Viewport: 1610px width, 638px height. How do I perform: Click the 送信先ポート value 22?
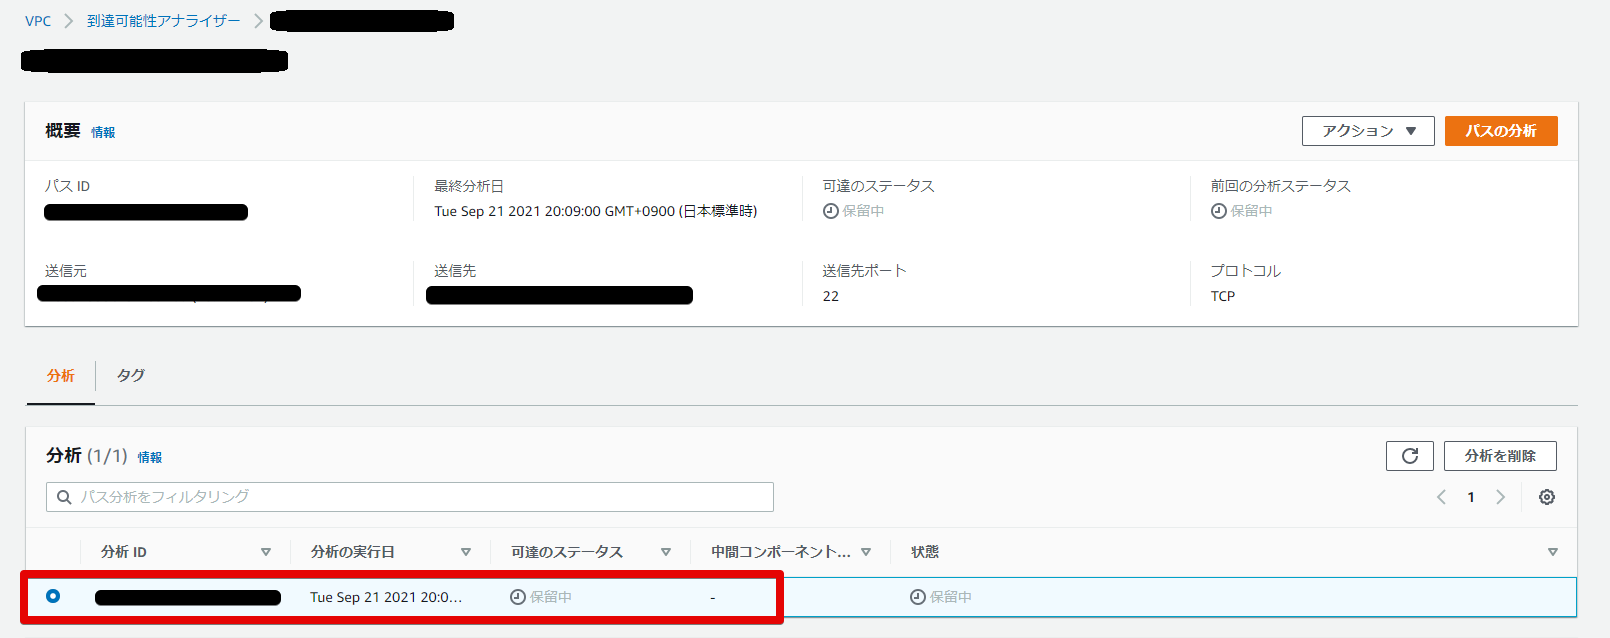pyautogui.click(x=831, y=296)
